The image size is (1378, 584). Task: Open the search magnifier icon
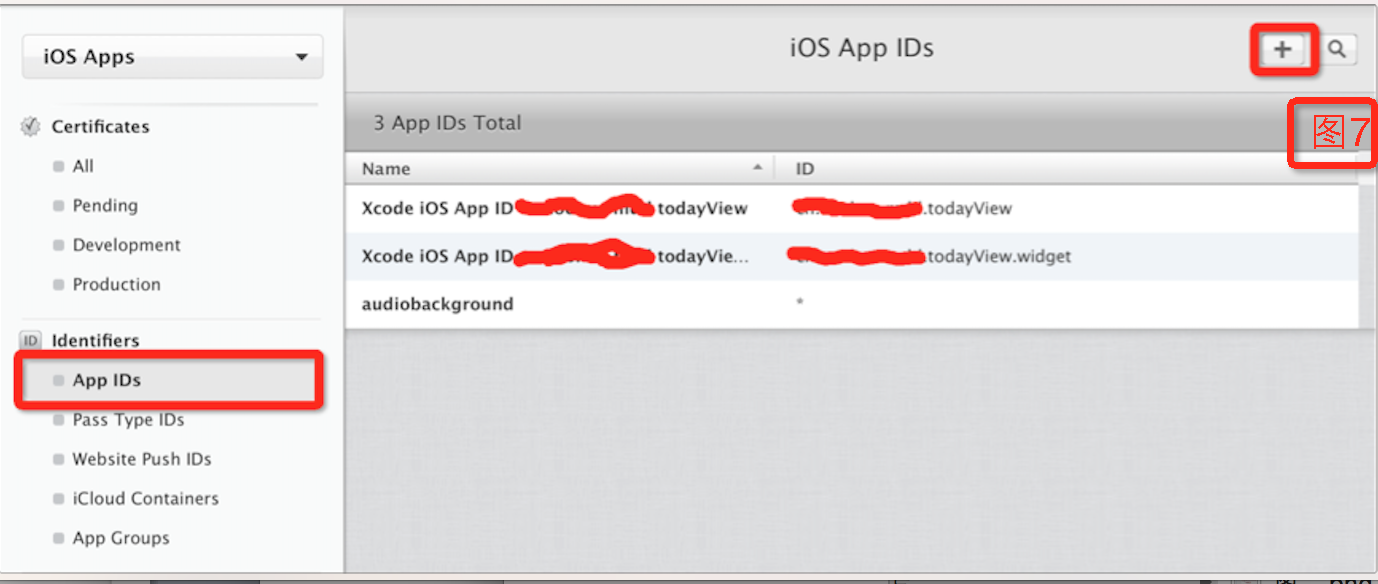[x=1338, y=49]
